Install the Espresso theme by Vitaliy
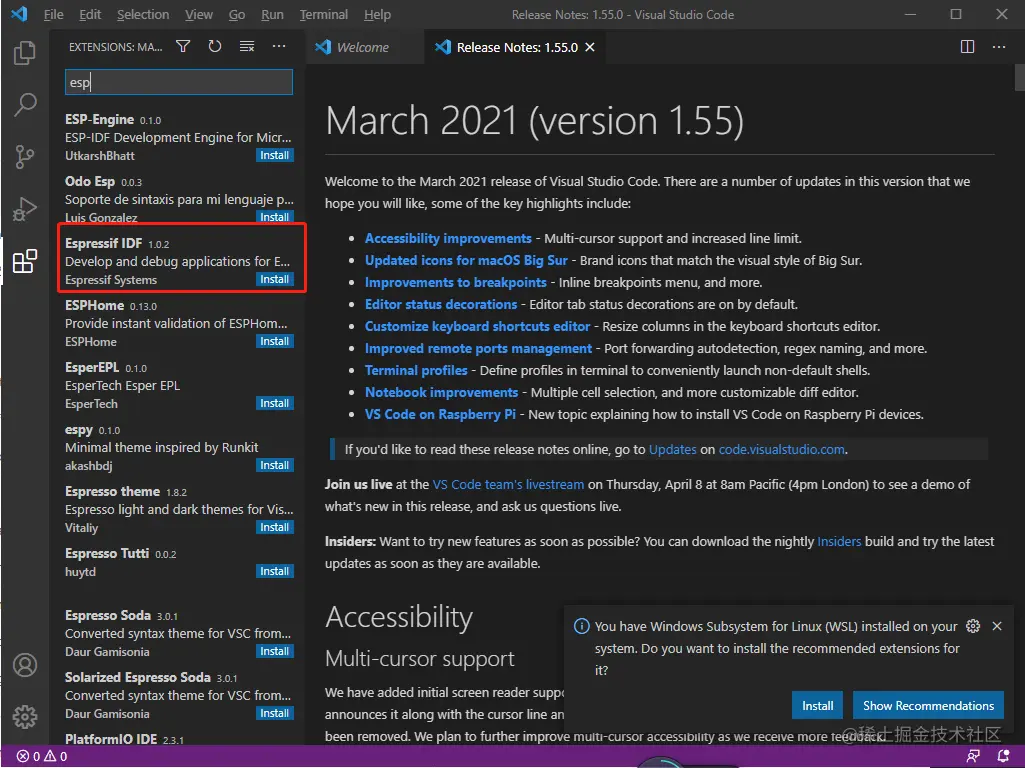 click(x=275, y=527)
